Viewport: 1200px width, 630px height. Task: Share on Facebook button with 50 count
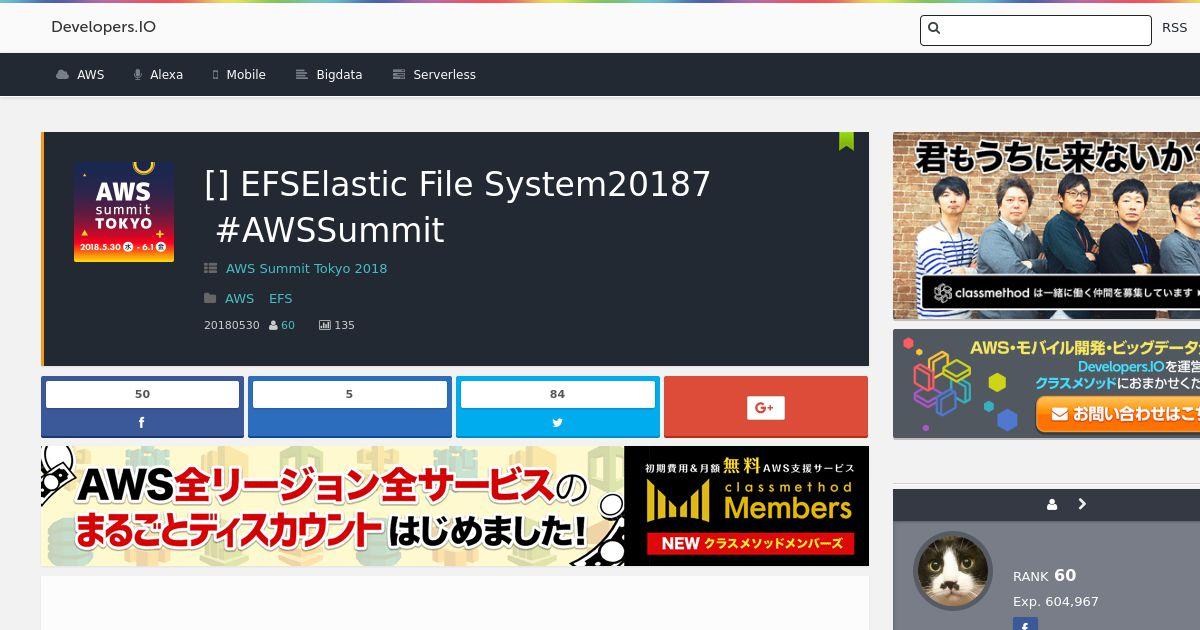pos(142,407)
